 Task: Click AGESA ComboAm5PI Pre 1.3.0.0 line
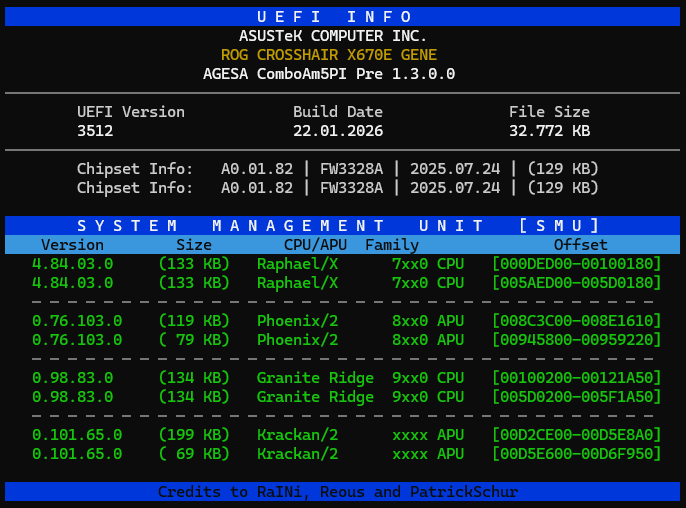329,74
